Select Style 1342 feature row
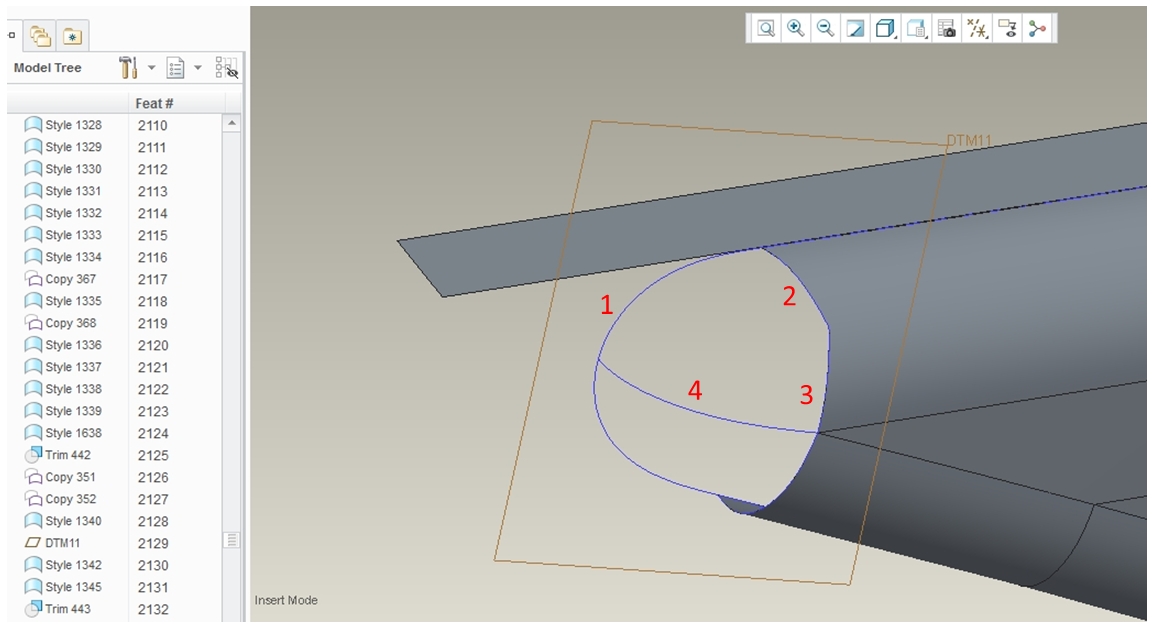The image size is (1154, 625). pos(63,565)
